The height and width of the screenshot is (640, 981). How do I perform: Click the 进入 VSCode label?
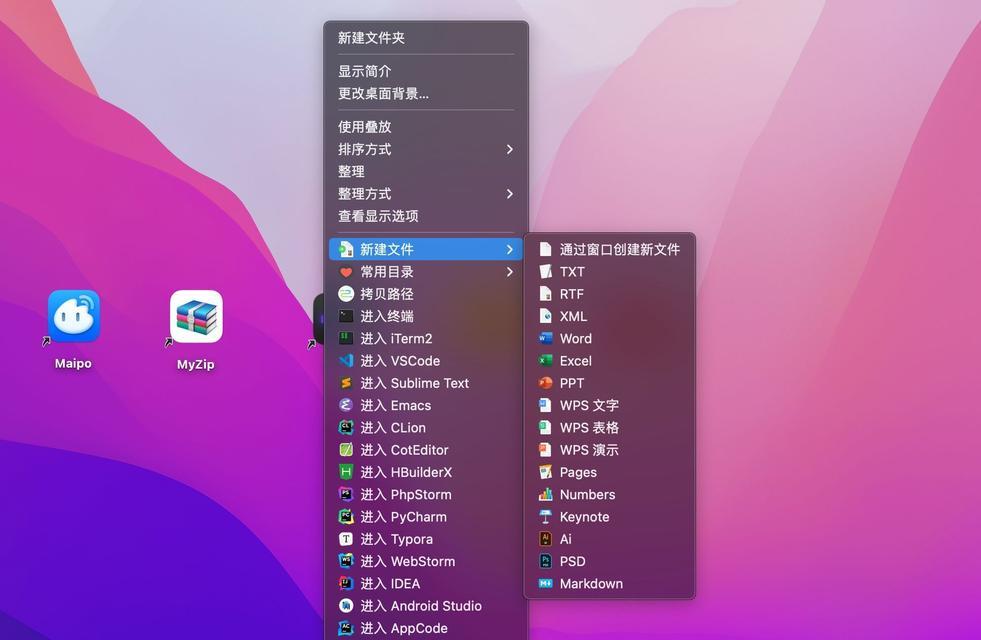pyautogui.click(x=400, y=361)
